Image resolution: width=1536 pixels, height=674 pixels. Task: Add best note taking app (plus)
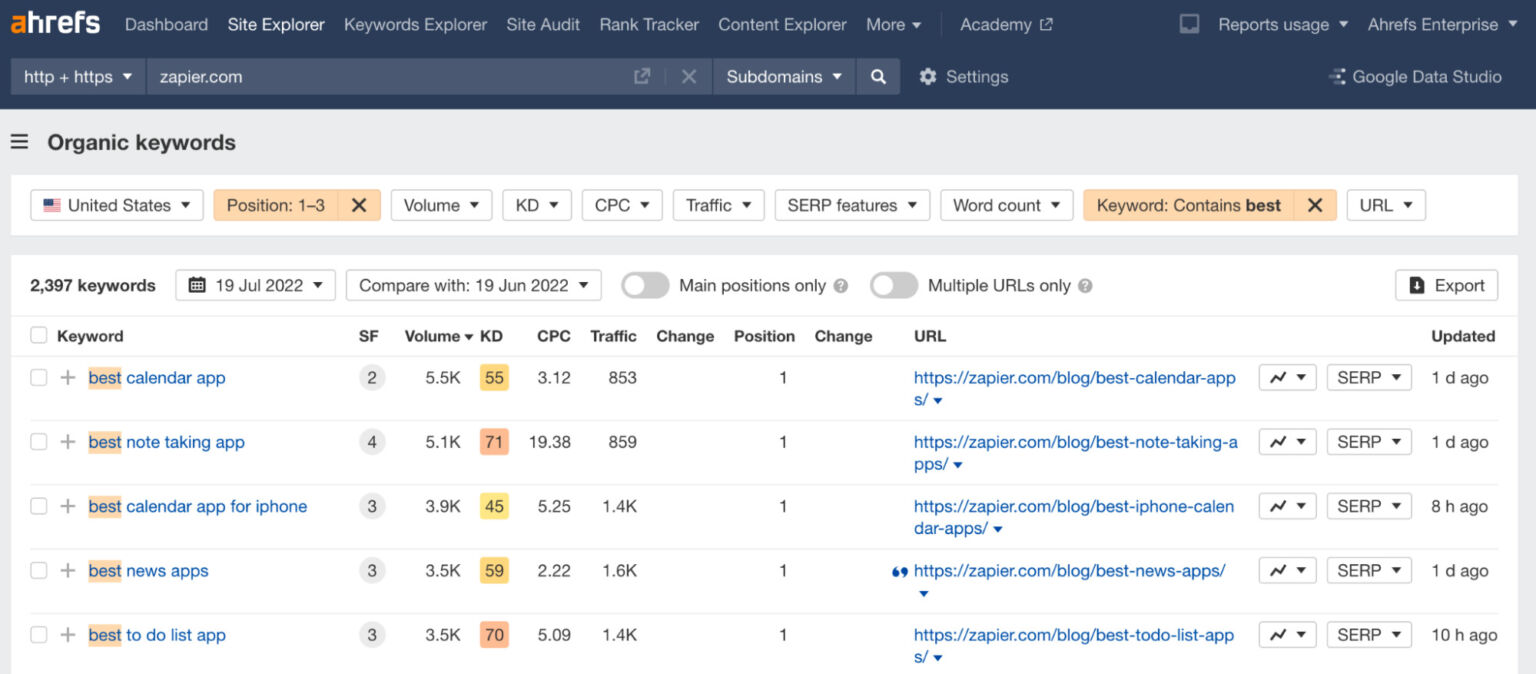(x=68, y=442)
